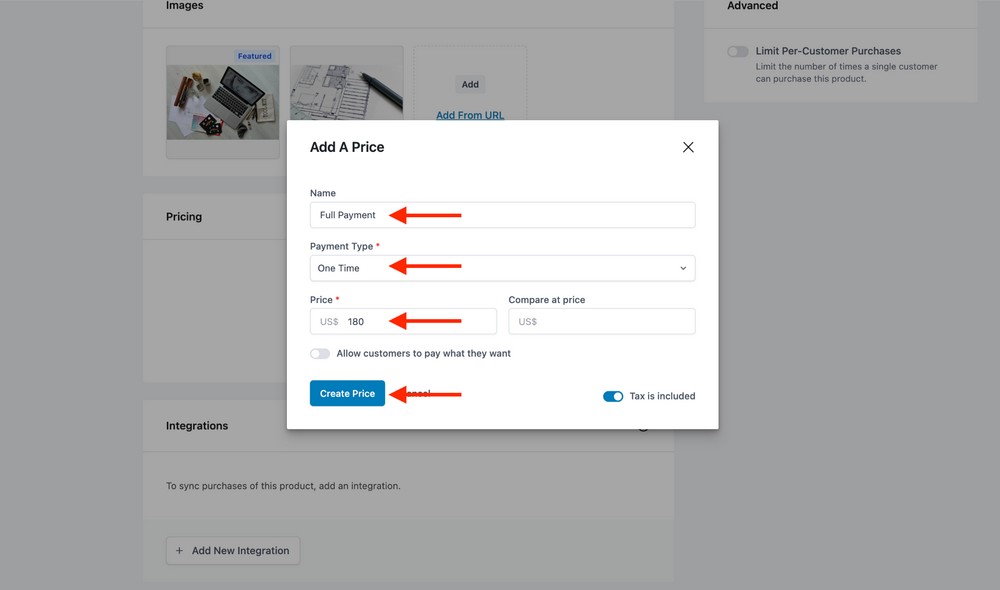Click the Add button to upload an image

(x=469, y=84)
